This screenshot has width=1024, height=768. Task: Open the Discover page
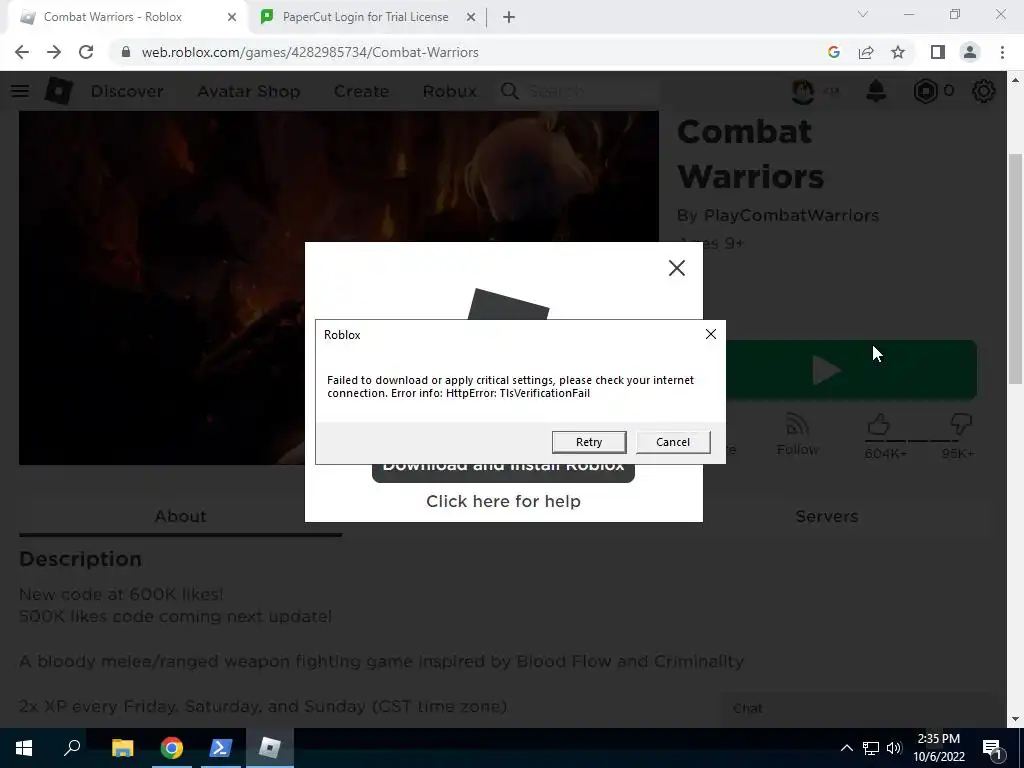coord(127,91)
